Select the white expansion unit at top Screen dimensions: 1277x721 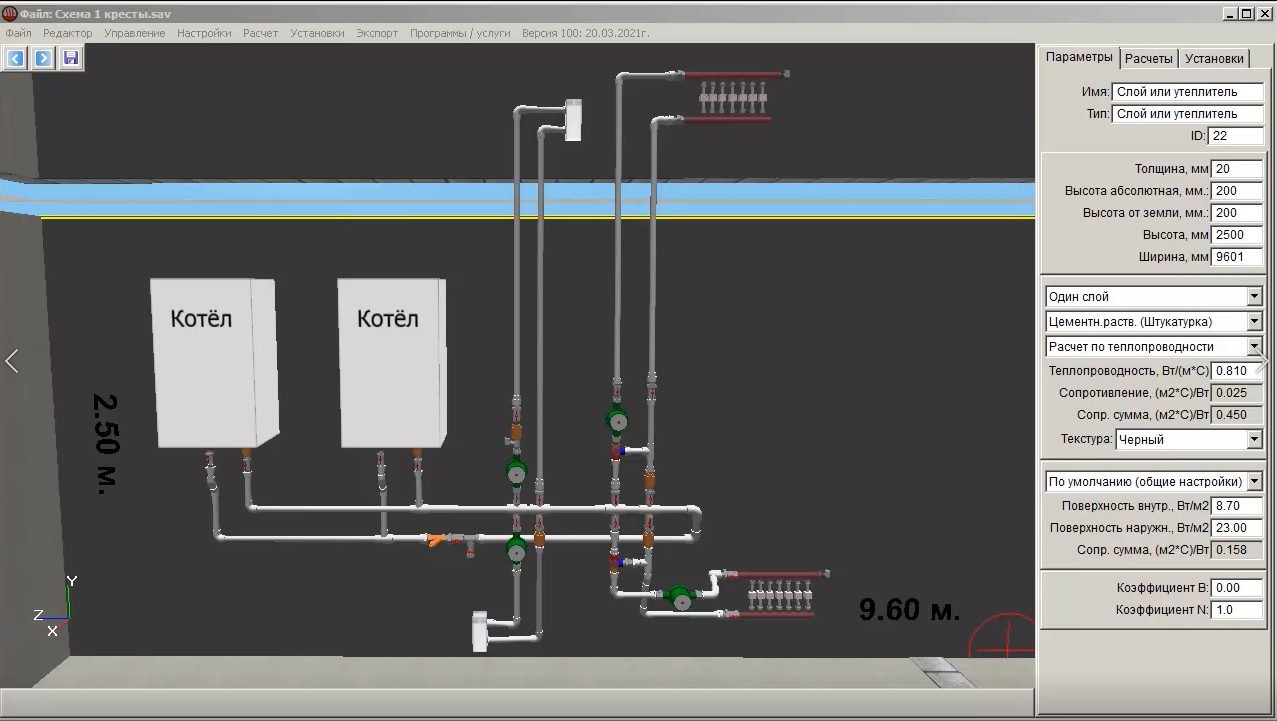click(x=573, y=119)
